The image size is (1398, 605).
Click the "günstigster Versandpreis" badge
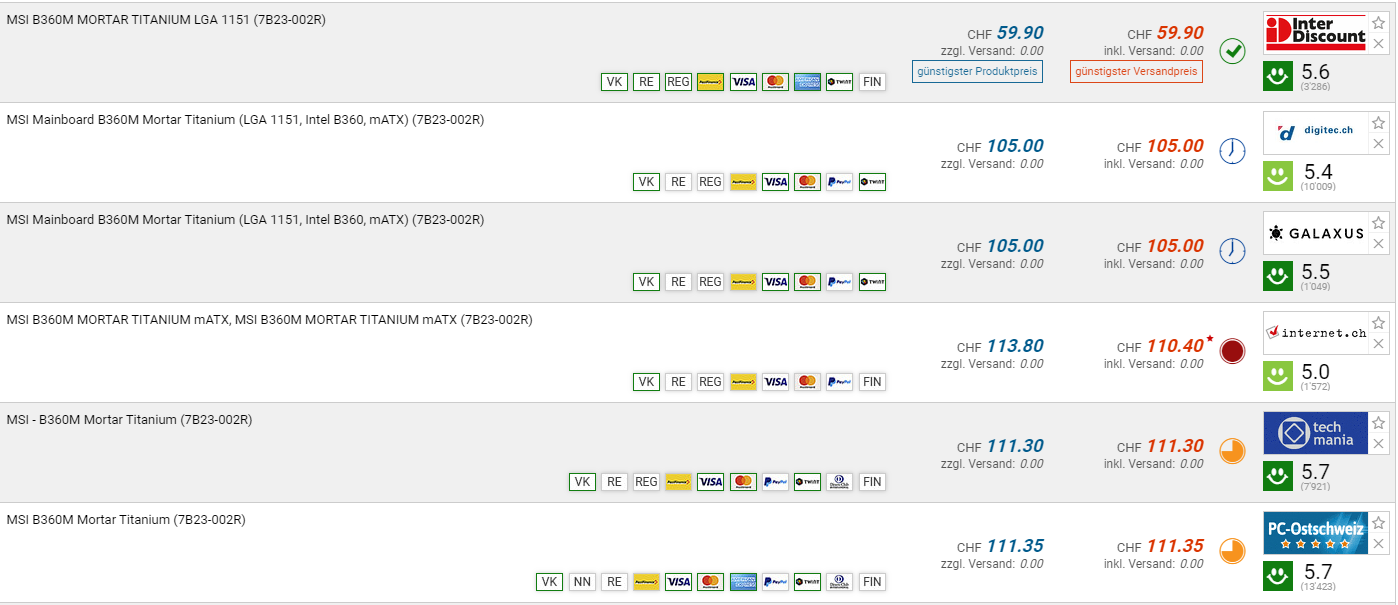point(1136,71)
